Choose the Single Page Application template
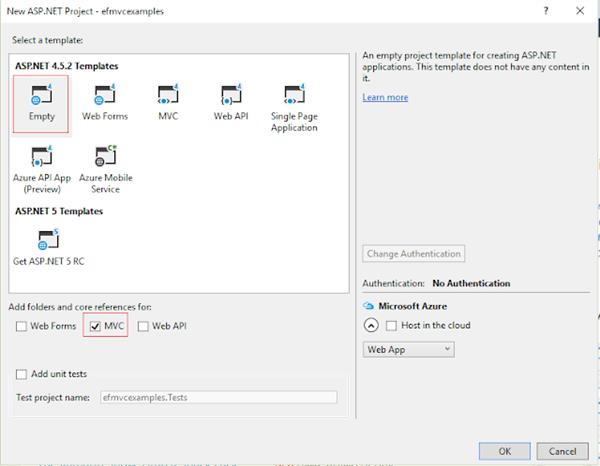 click(294, 96)
